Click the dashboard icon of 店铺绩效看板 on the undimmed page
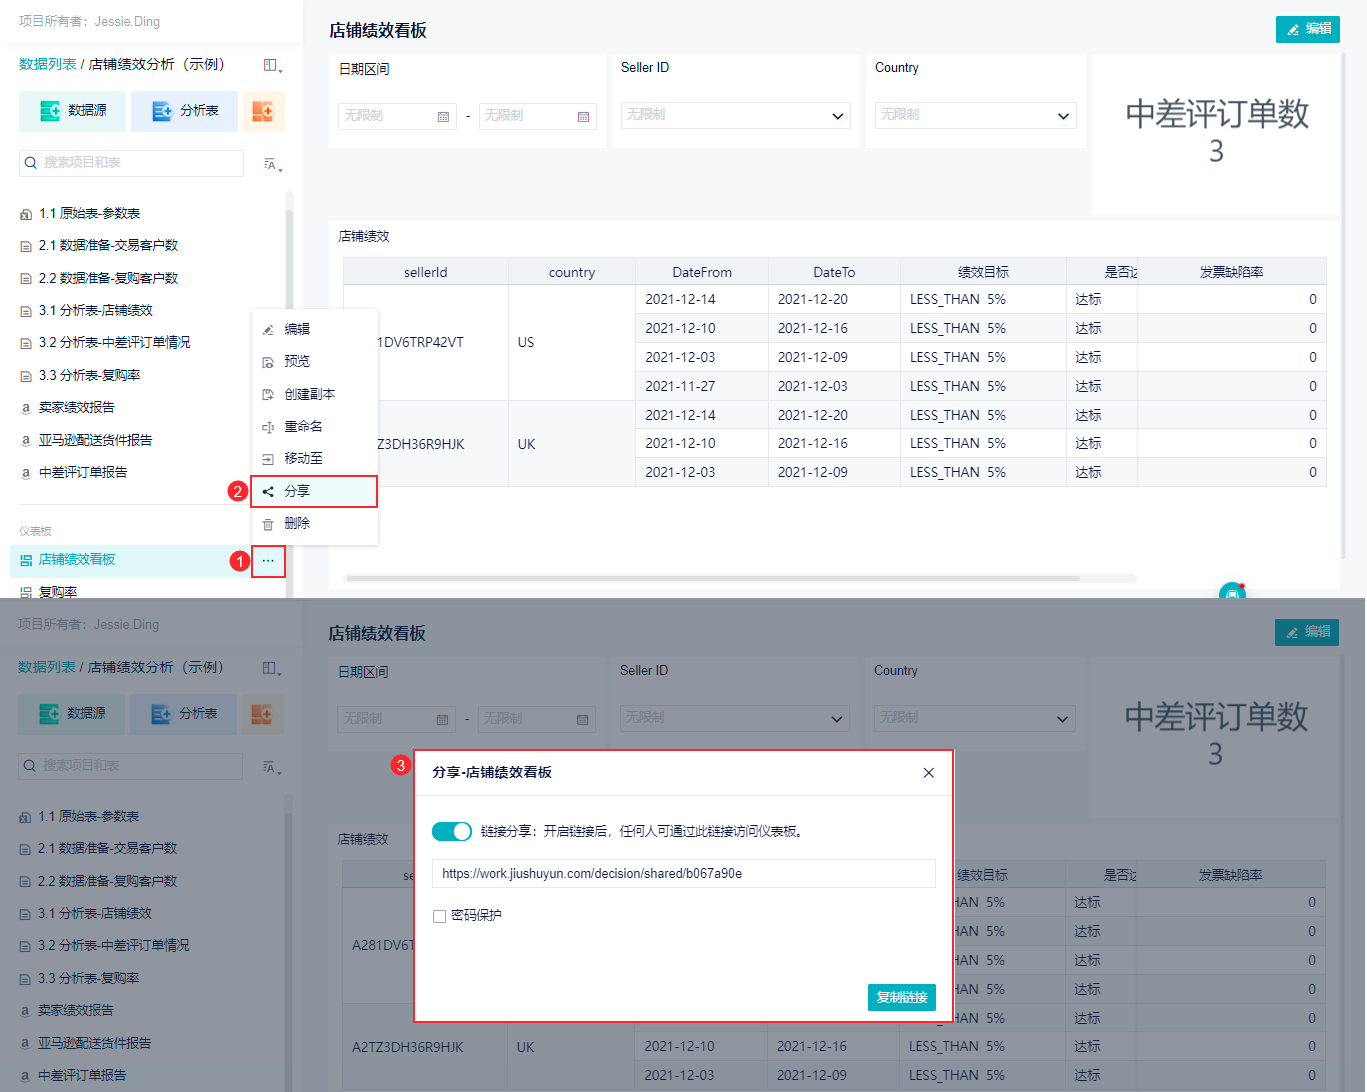 click(26, 560)
